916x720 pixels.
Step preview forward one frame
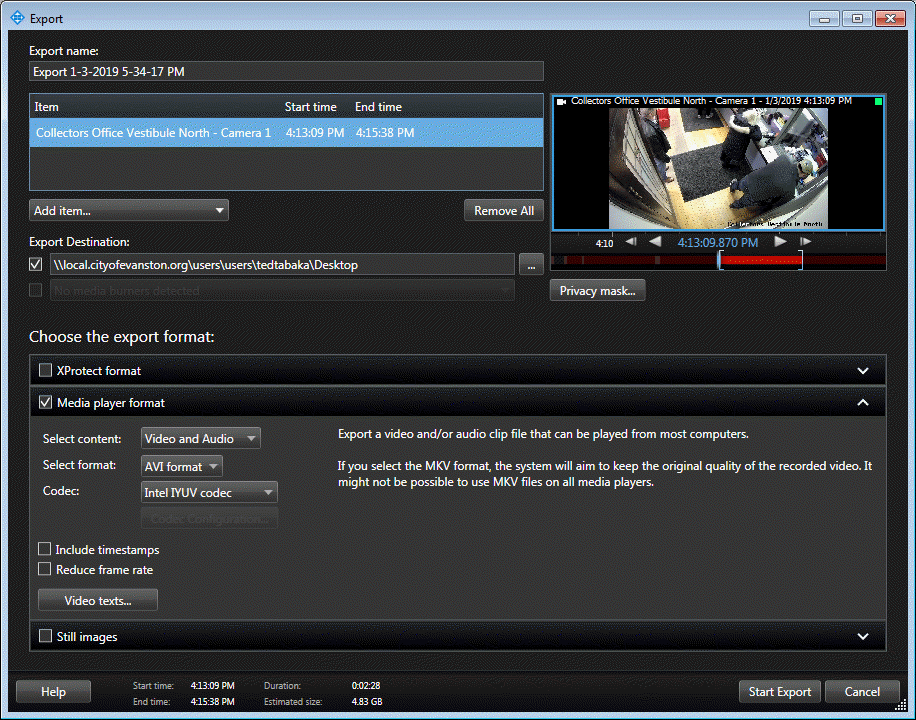806,241
